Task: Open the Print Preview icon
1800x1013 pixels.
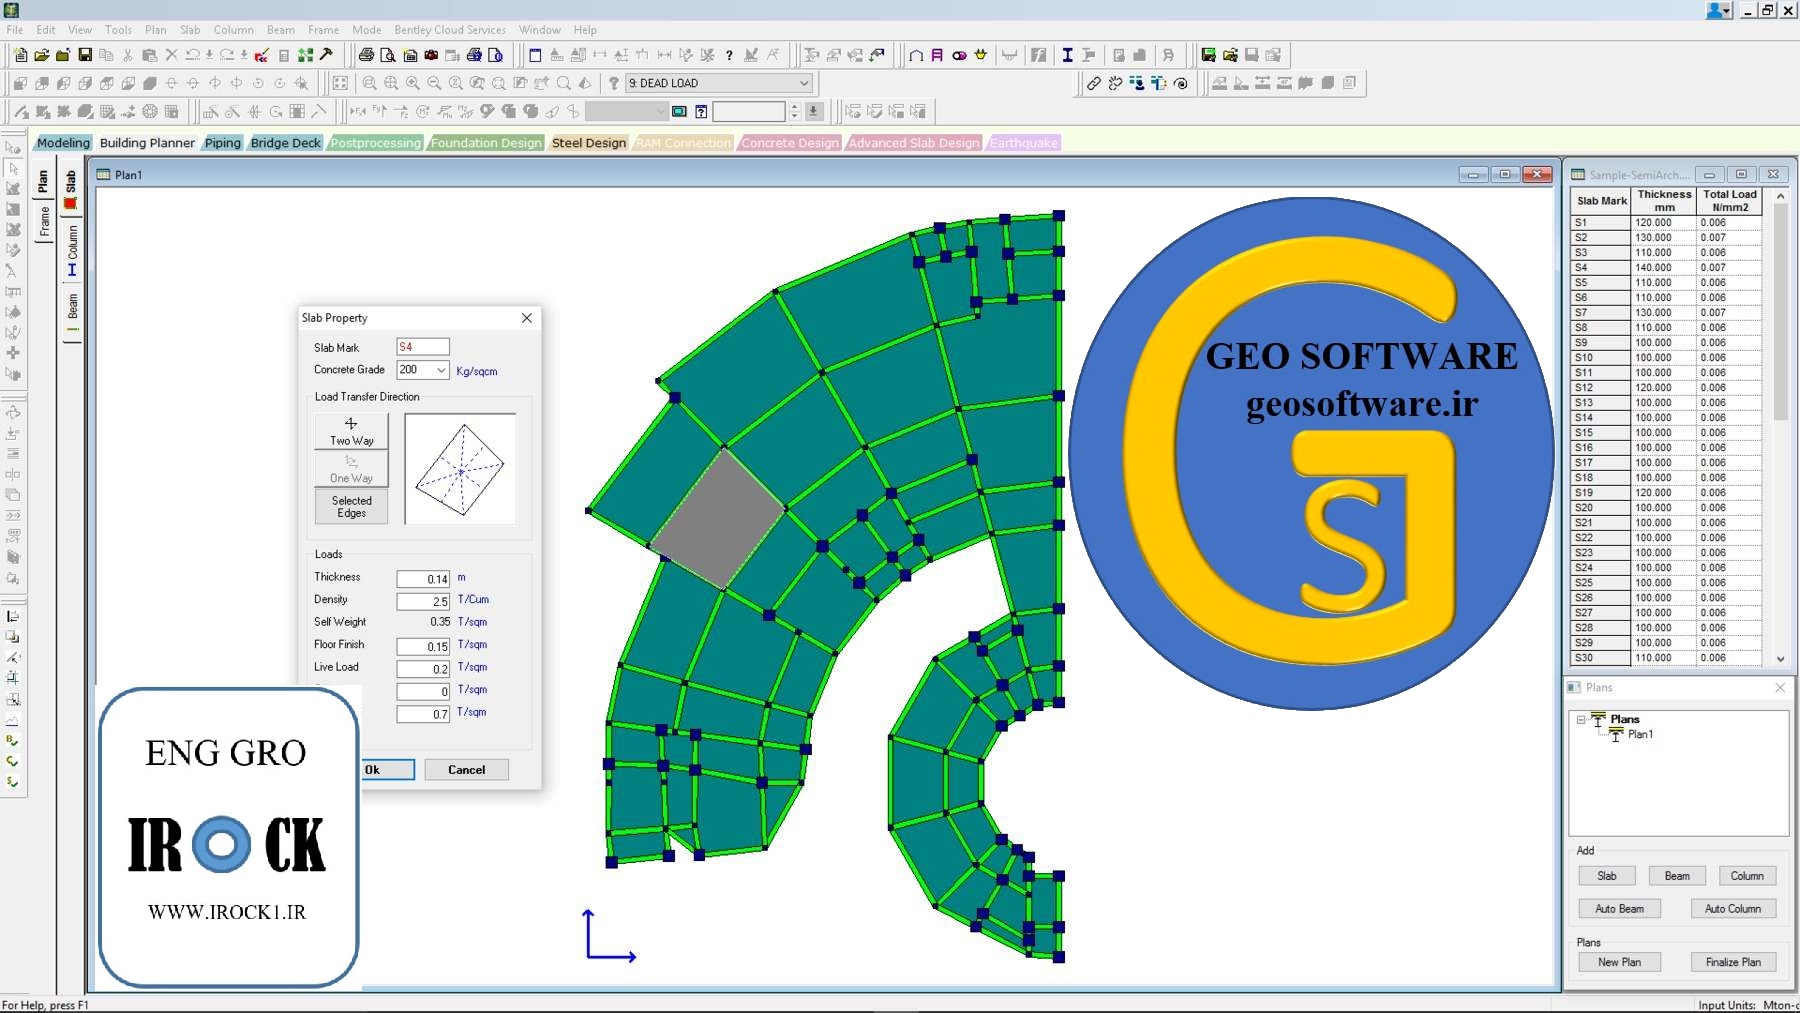Action: click(x=389, y=55)
